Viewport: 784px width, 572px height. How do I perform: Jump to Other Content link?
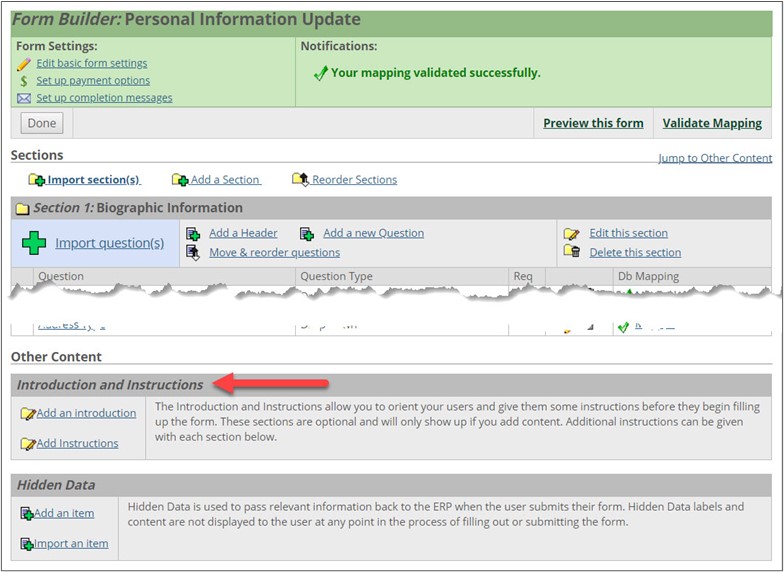coord(715,158)
